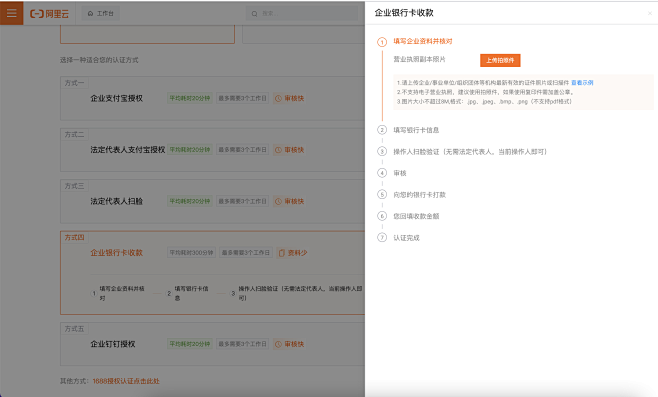
Task: Click the 向您的银行卡打款 step label
Action: point(419,195)
